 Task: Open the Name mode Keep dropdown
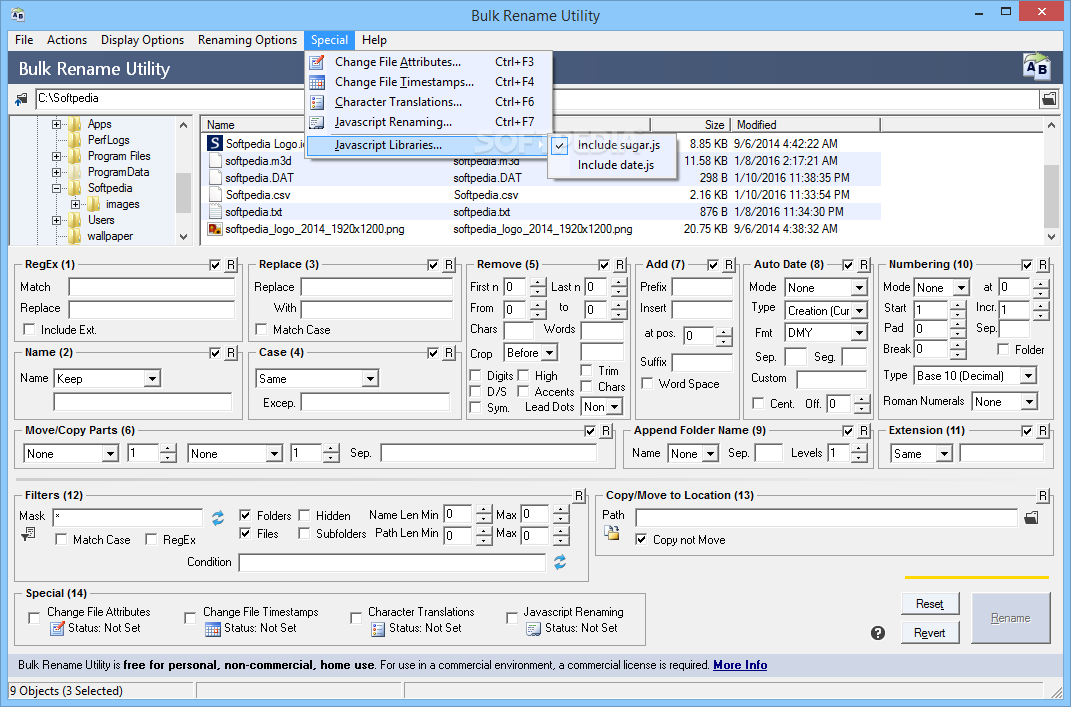point(152,378)
